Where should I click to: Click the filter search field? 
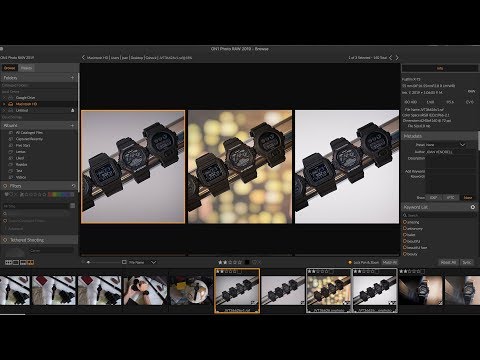(39, 214)
